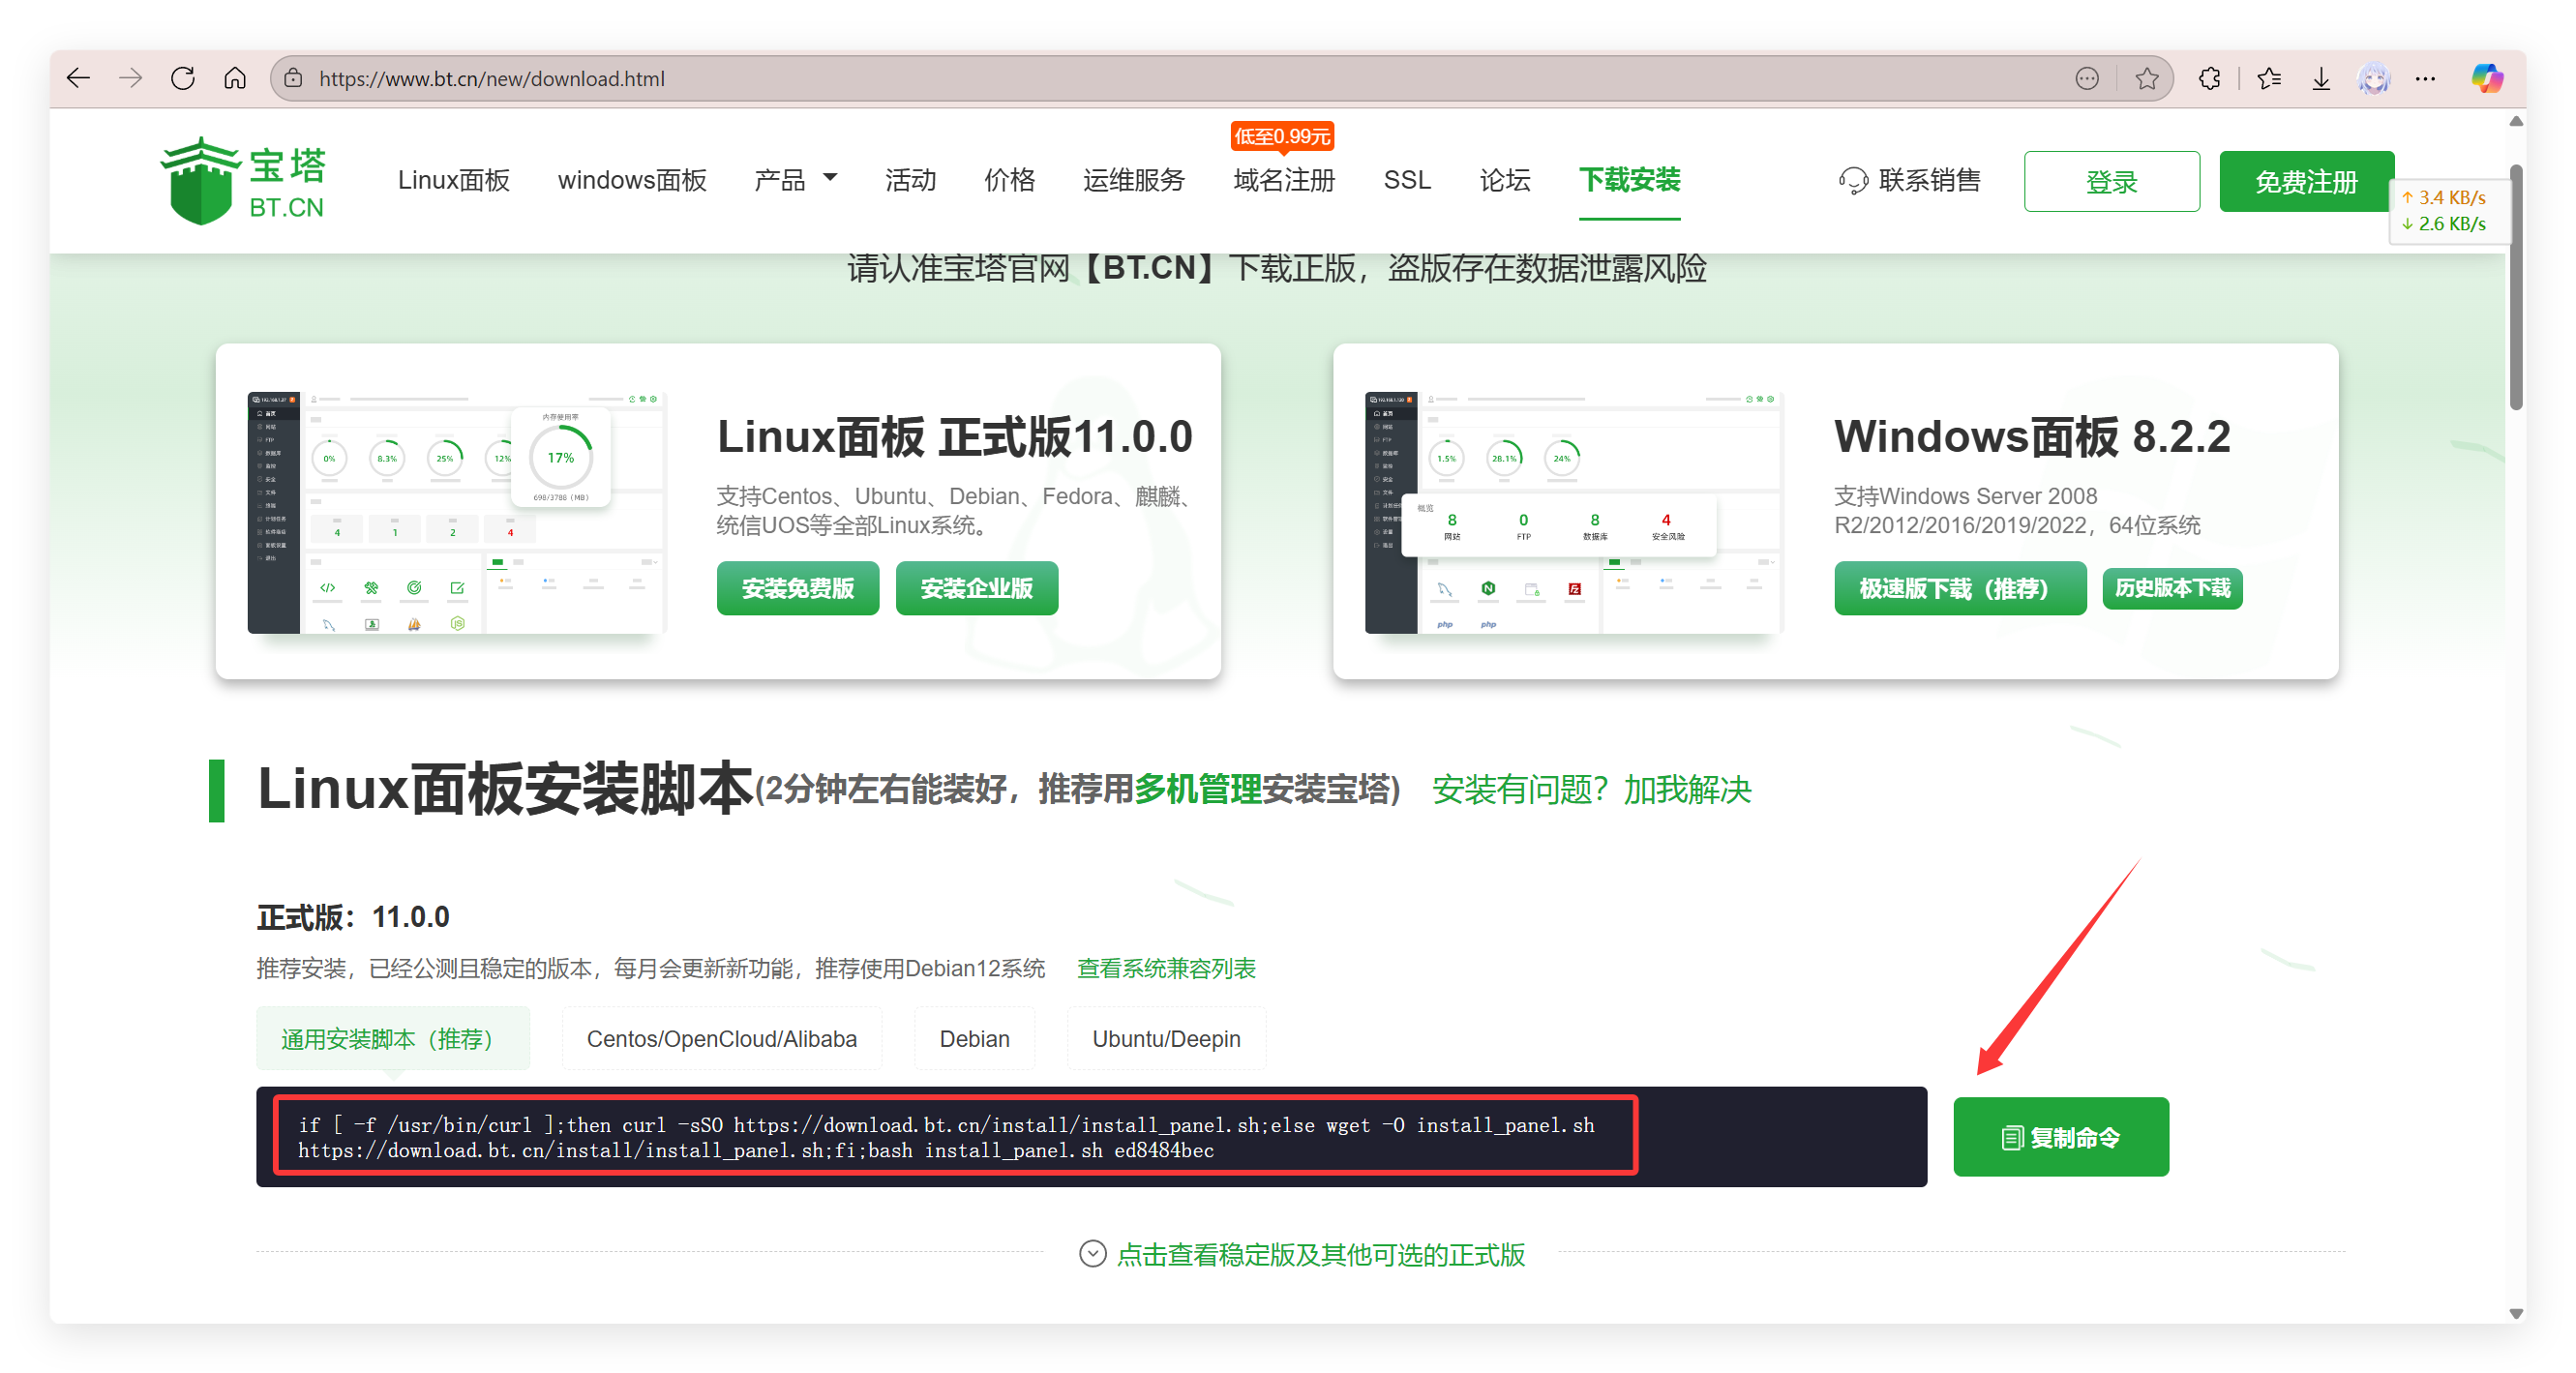2576x1373 pixels.
Task: Launch the Copilot icon
Action: pos(2487,78)
